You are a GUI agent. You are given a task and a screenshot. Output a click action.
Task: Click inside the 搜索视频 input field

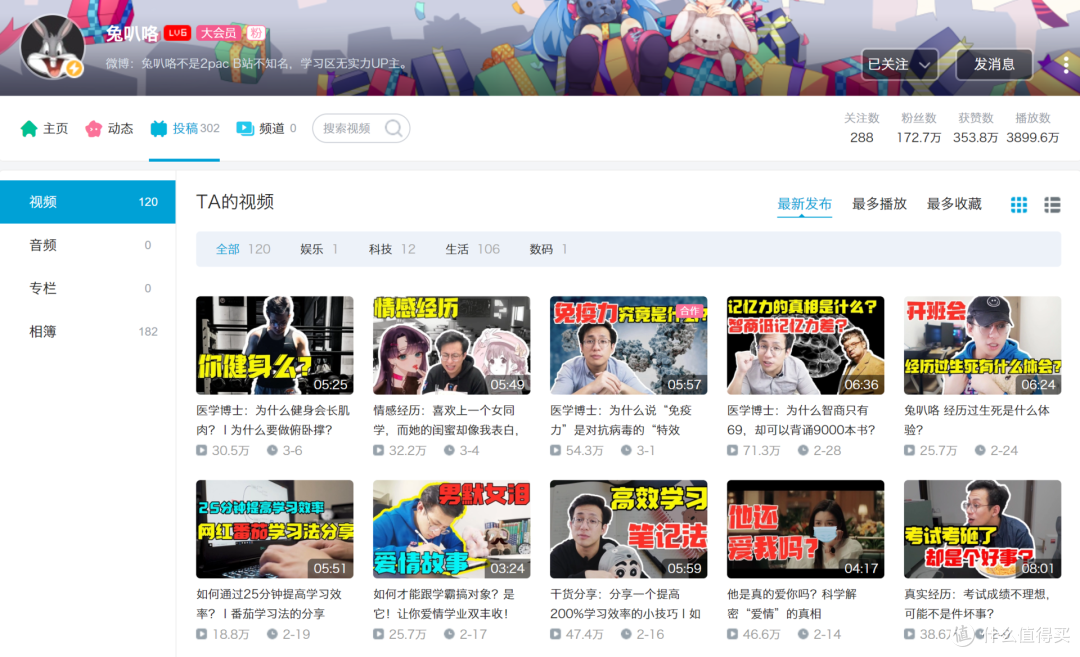coord(348,129)
